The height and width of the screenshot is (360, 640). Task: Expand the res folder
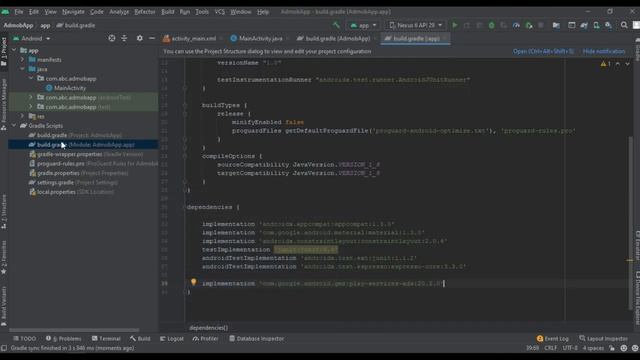[x=22, y=116]
